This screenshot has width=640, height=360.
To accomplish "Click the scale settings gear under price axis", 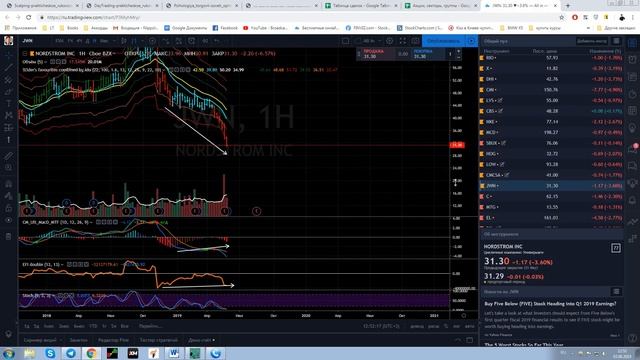I will (464, 316).
